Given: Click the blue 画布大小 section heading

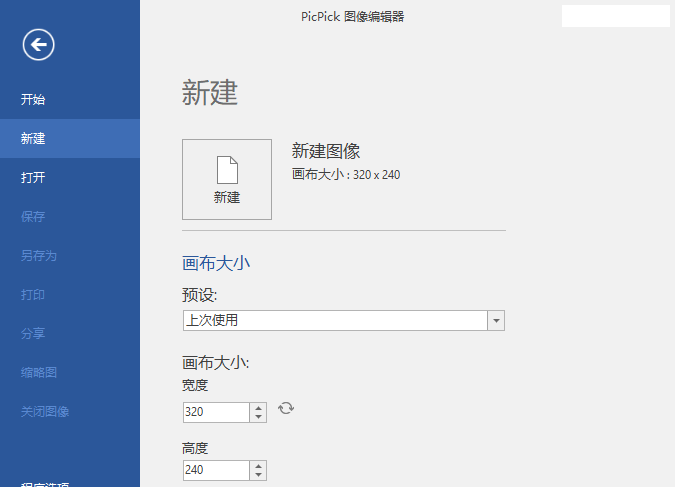Looking at the screenshot, I should point(216,263).
